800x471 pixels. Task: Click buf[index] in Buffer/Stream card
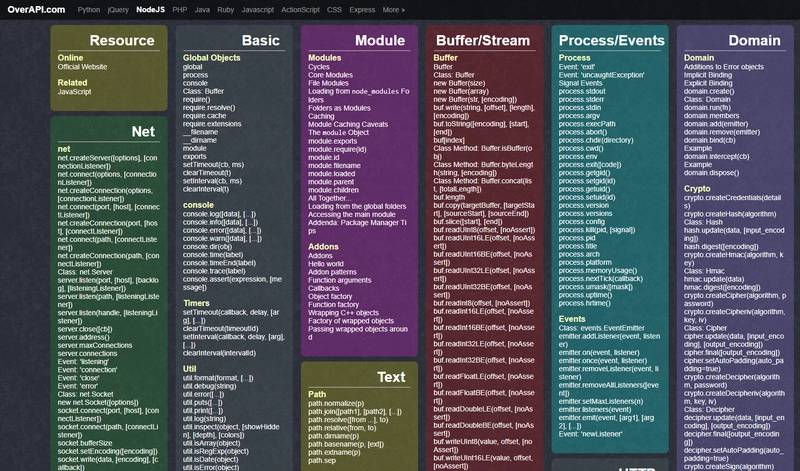tap(449, 140)
